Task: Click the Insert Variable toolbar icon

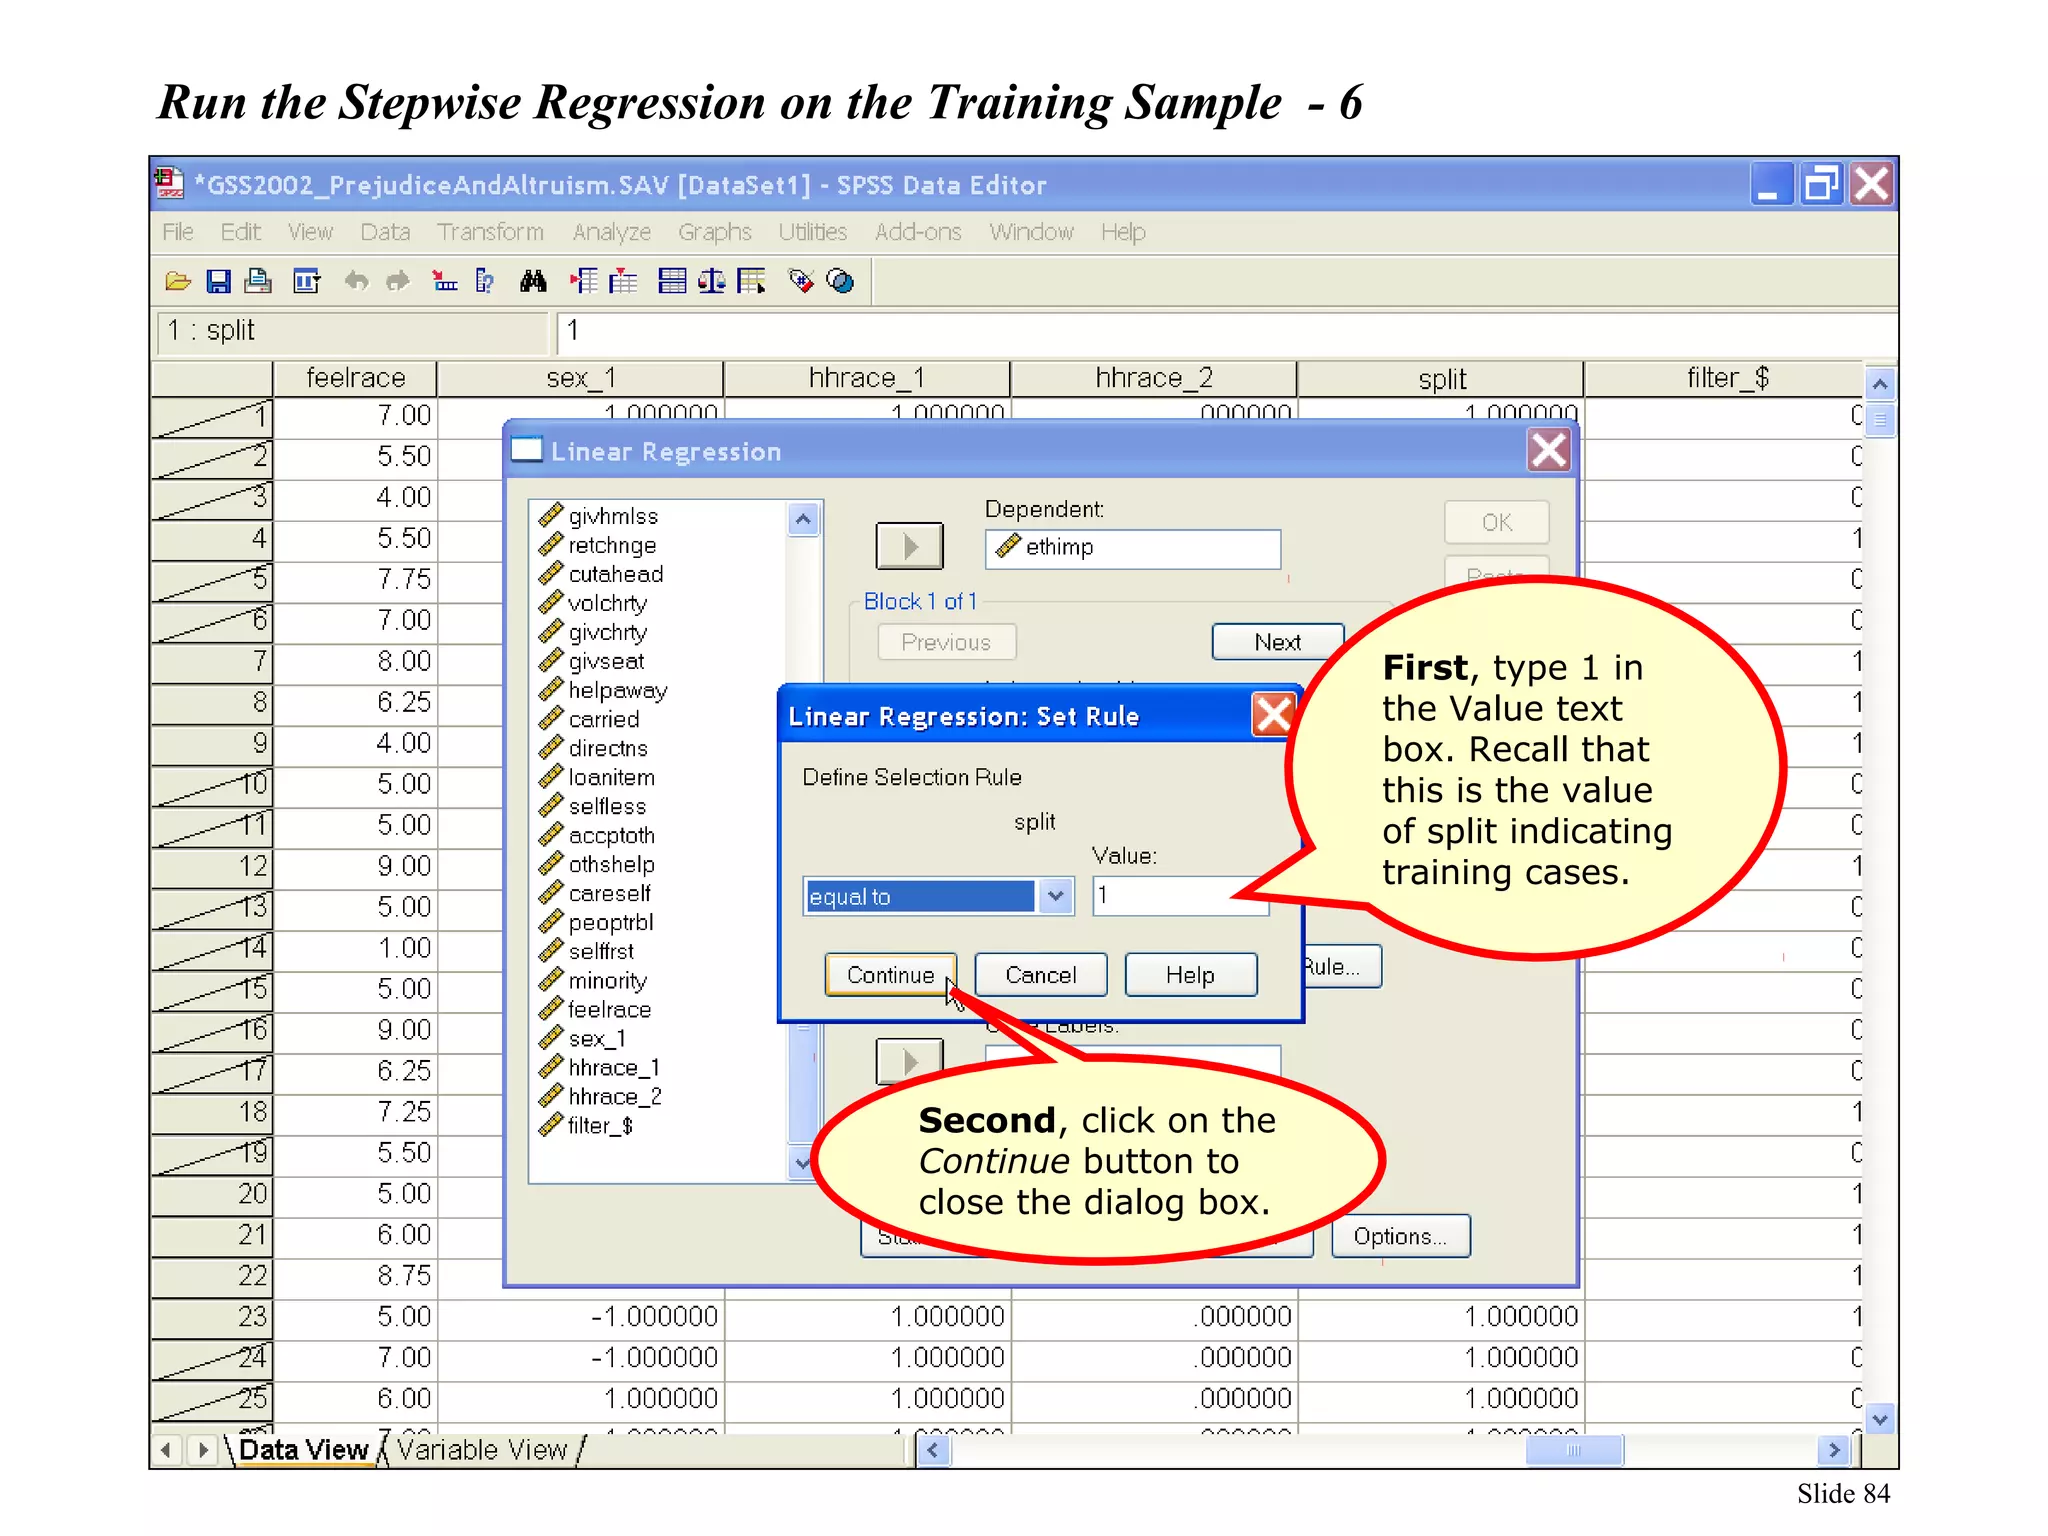Action: [x=623, y=281]
